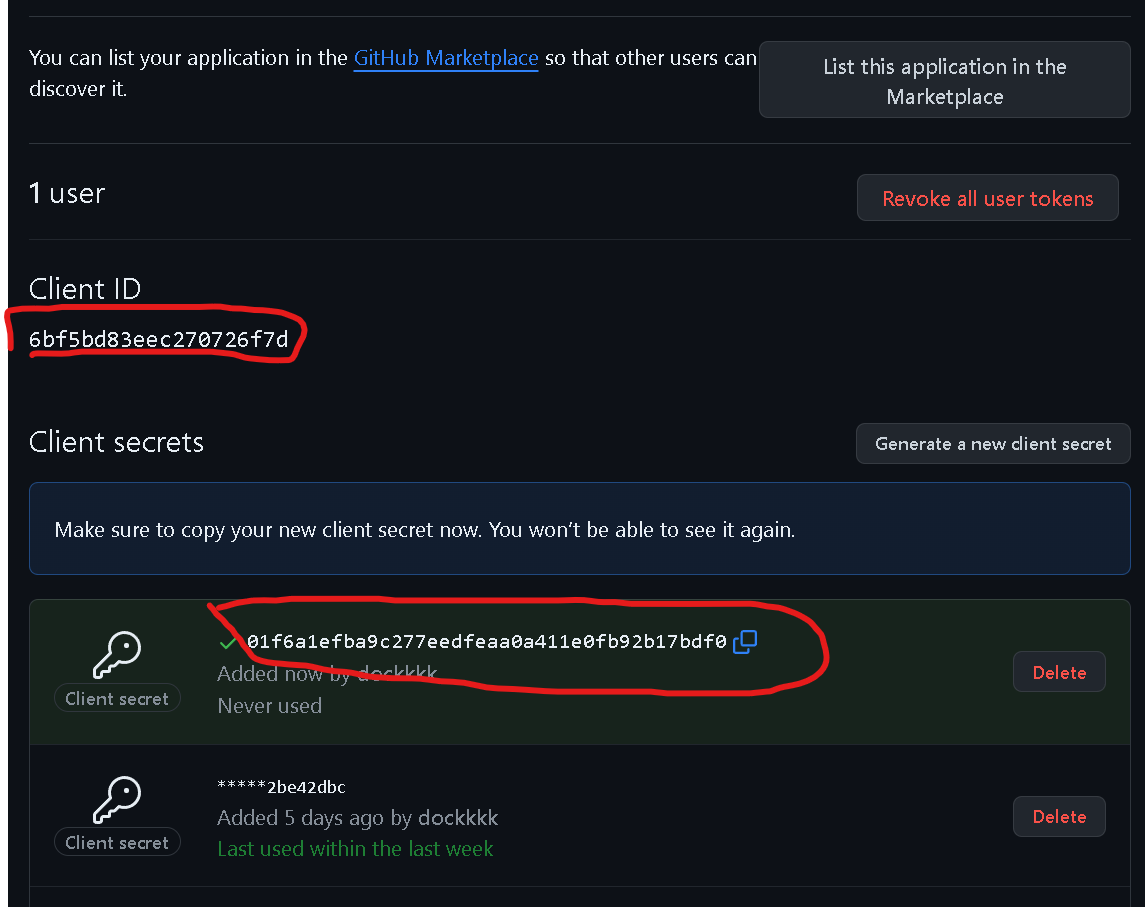The image size is (1145, 907).
Task: Copy the new client secret with the copy icon
Action: click(x=745, y=642)
